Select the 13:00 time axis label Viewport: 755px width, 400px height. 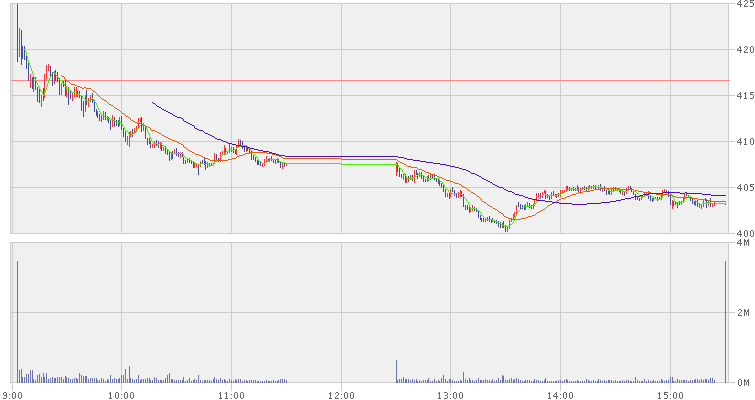(451, 393)
